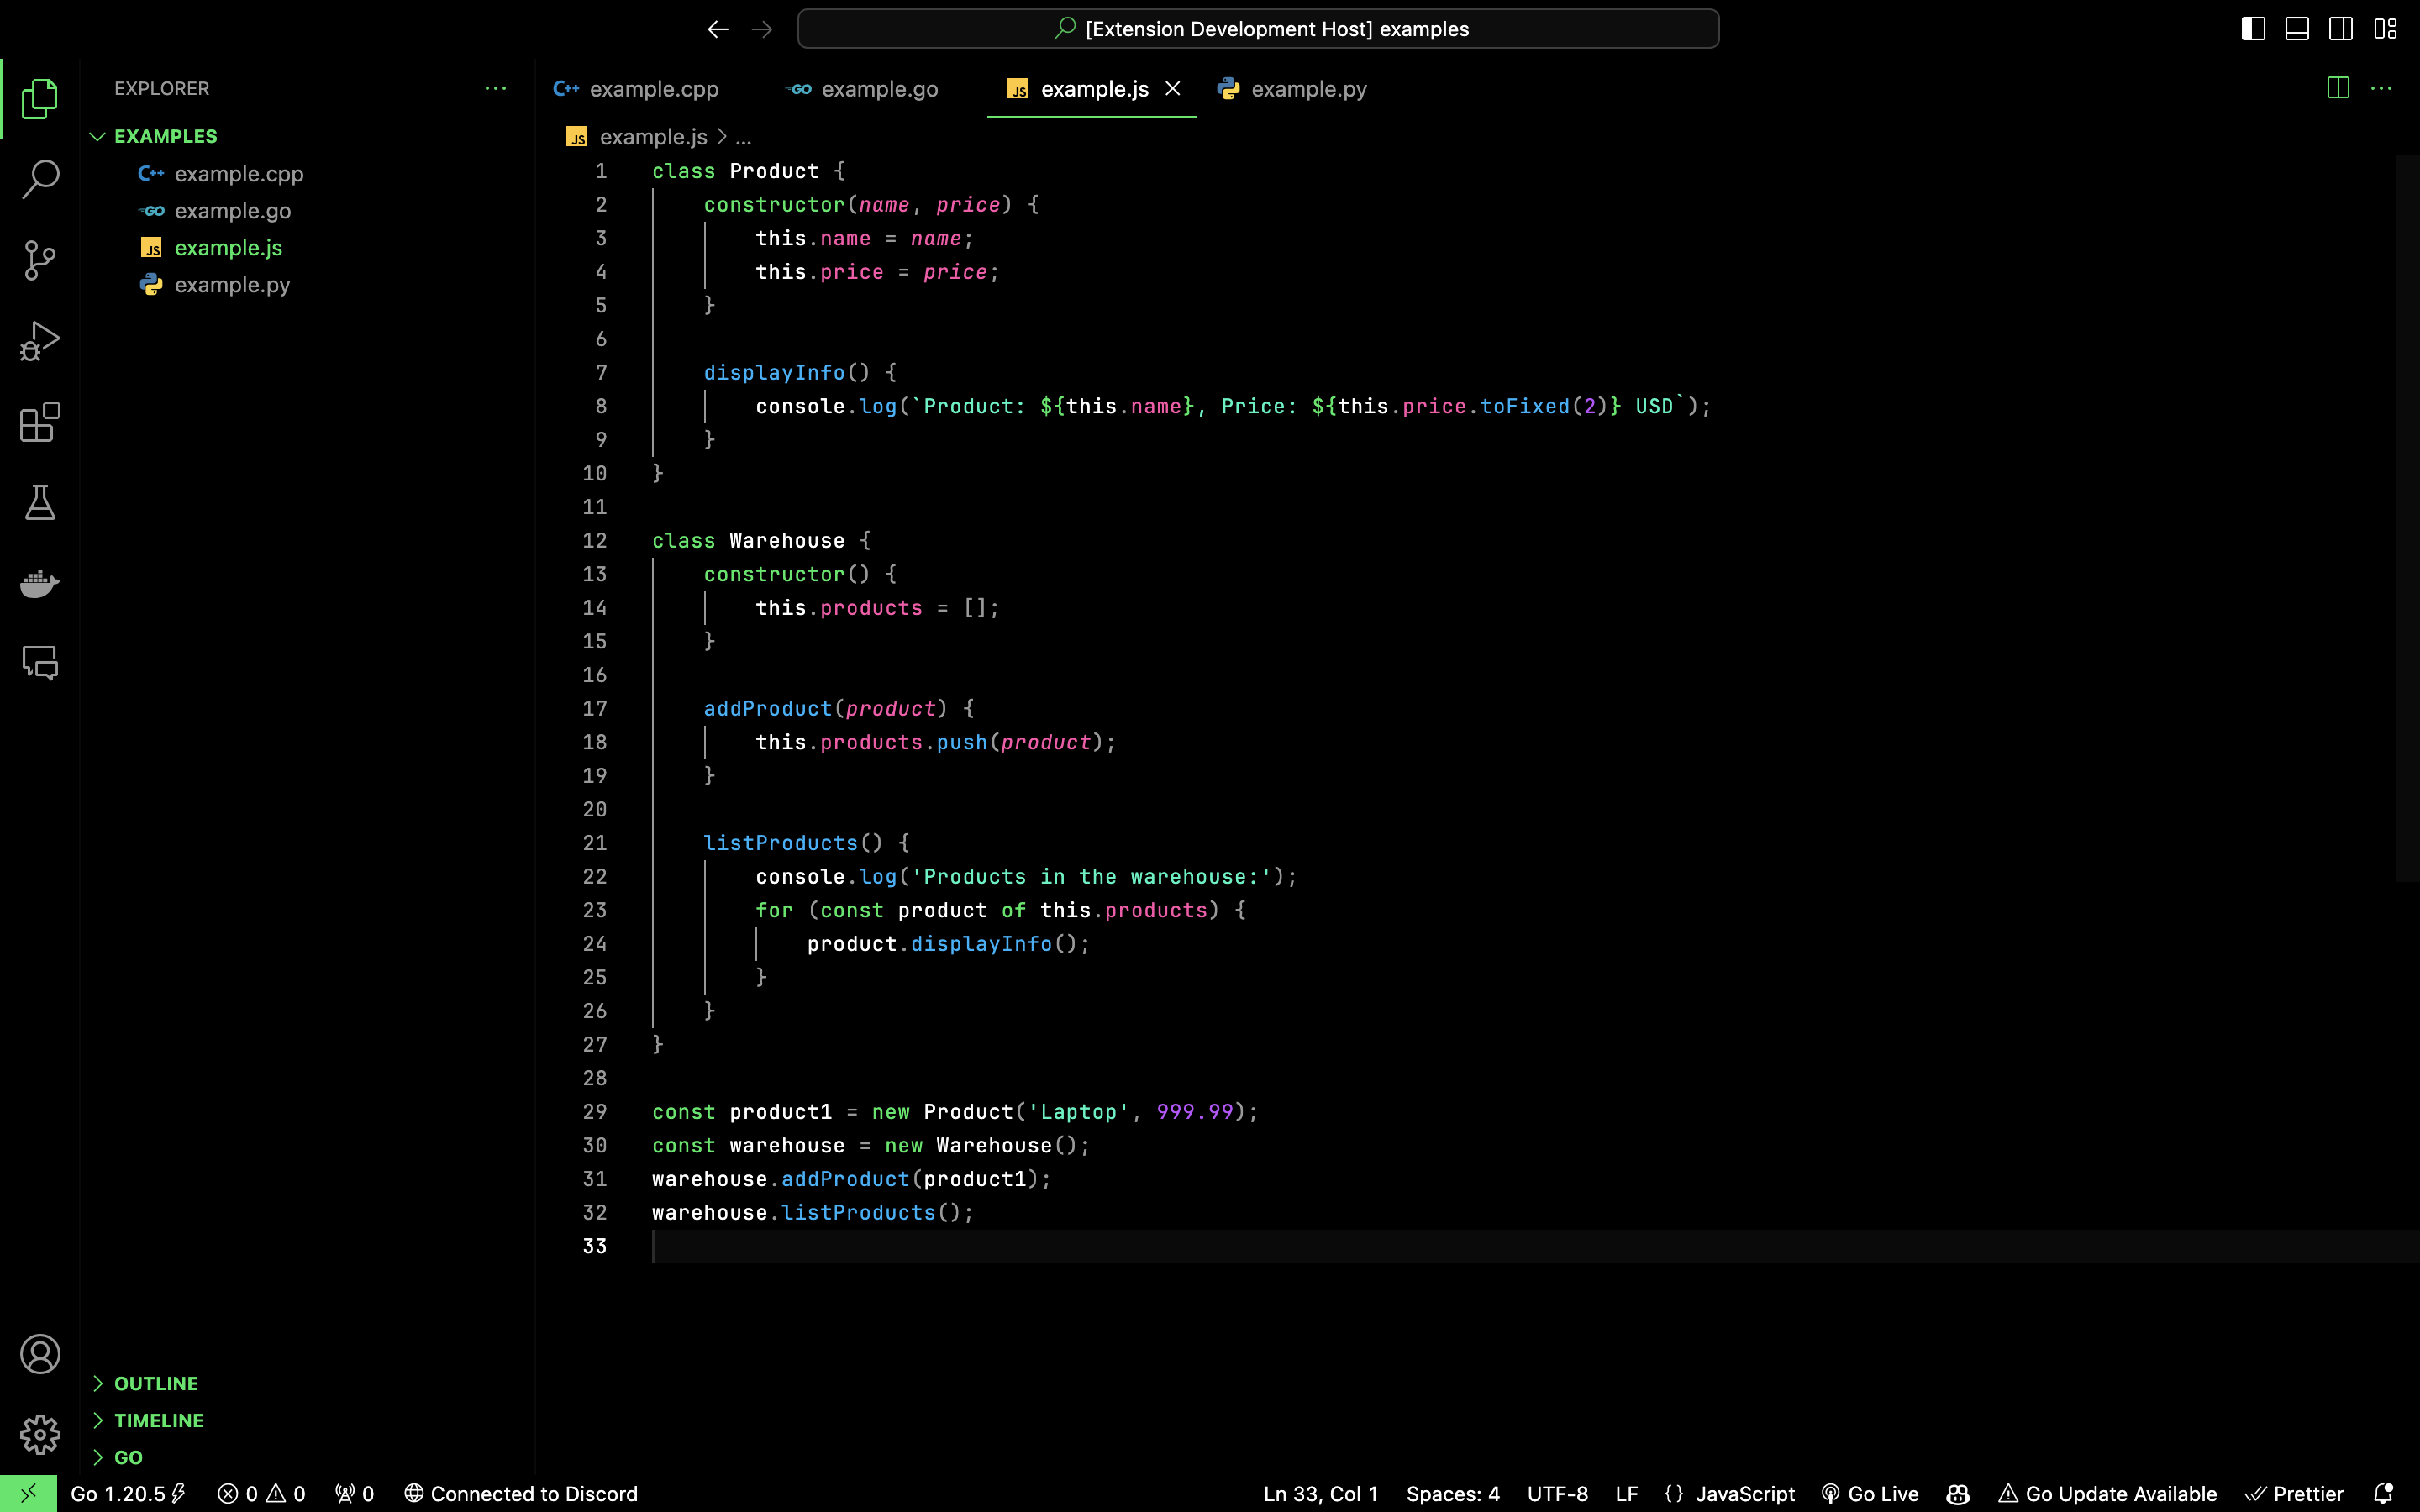The width and height of the screenshot is (2420, 1512).
Task: Open the Testing flask icon
Action: 40,503
